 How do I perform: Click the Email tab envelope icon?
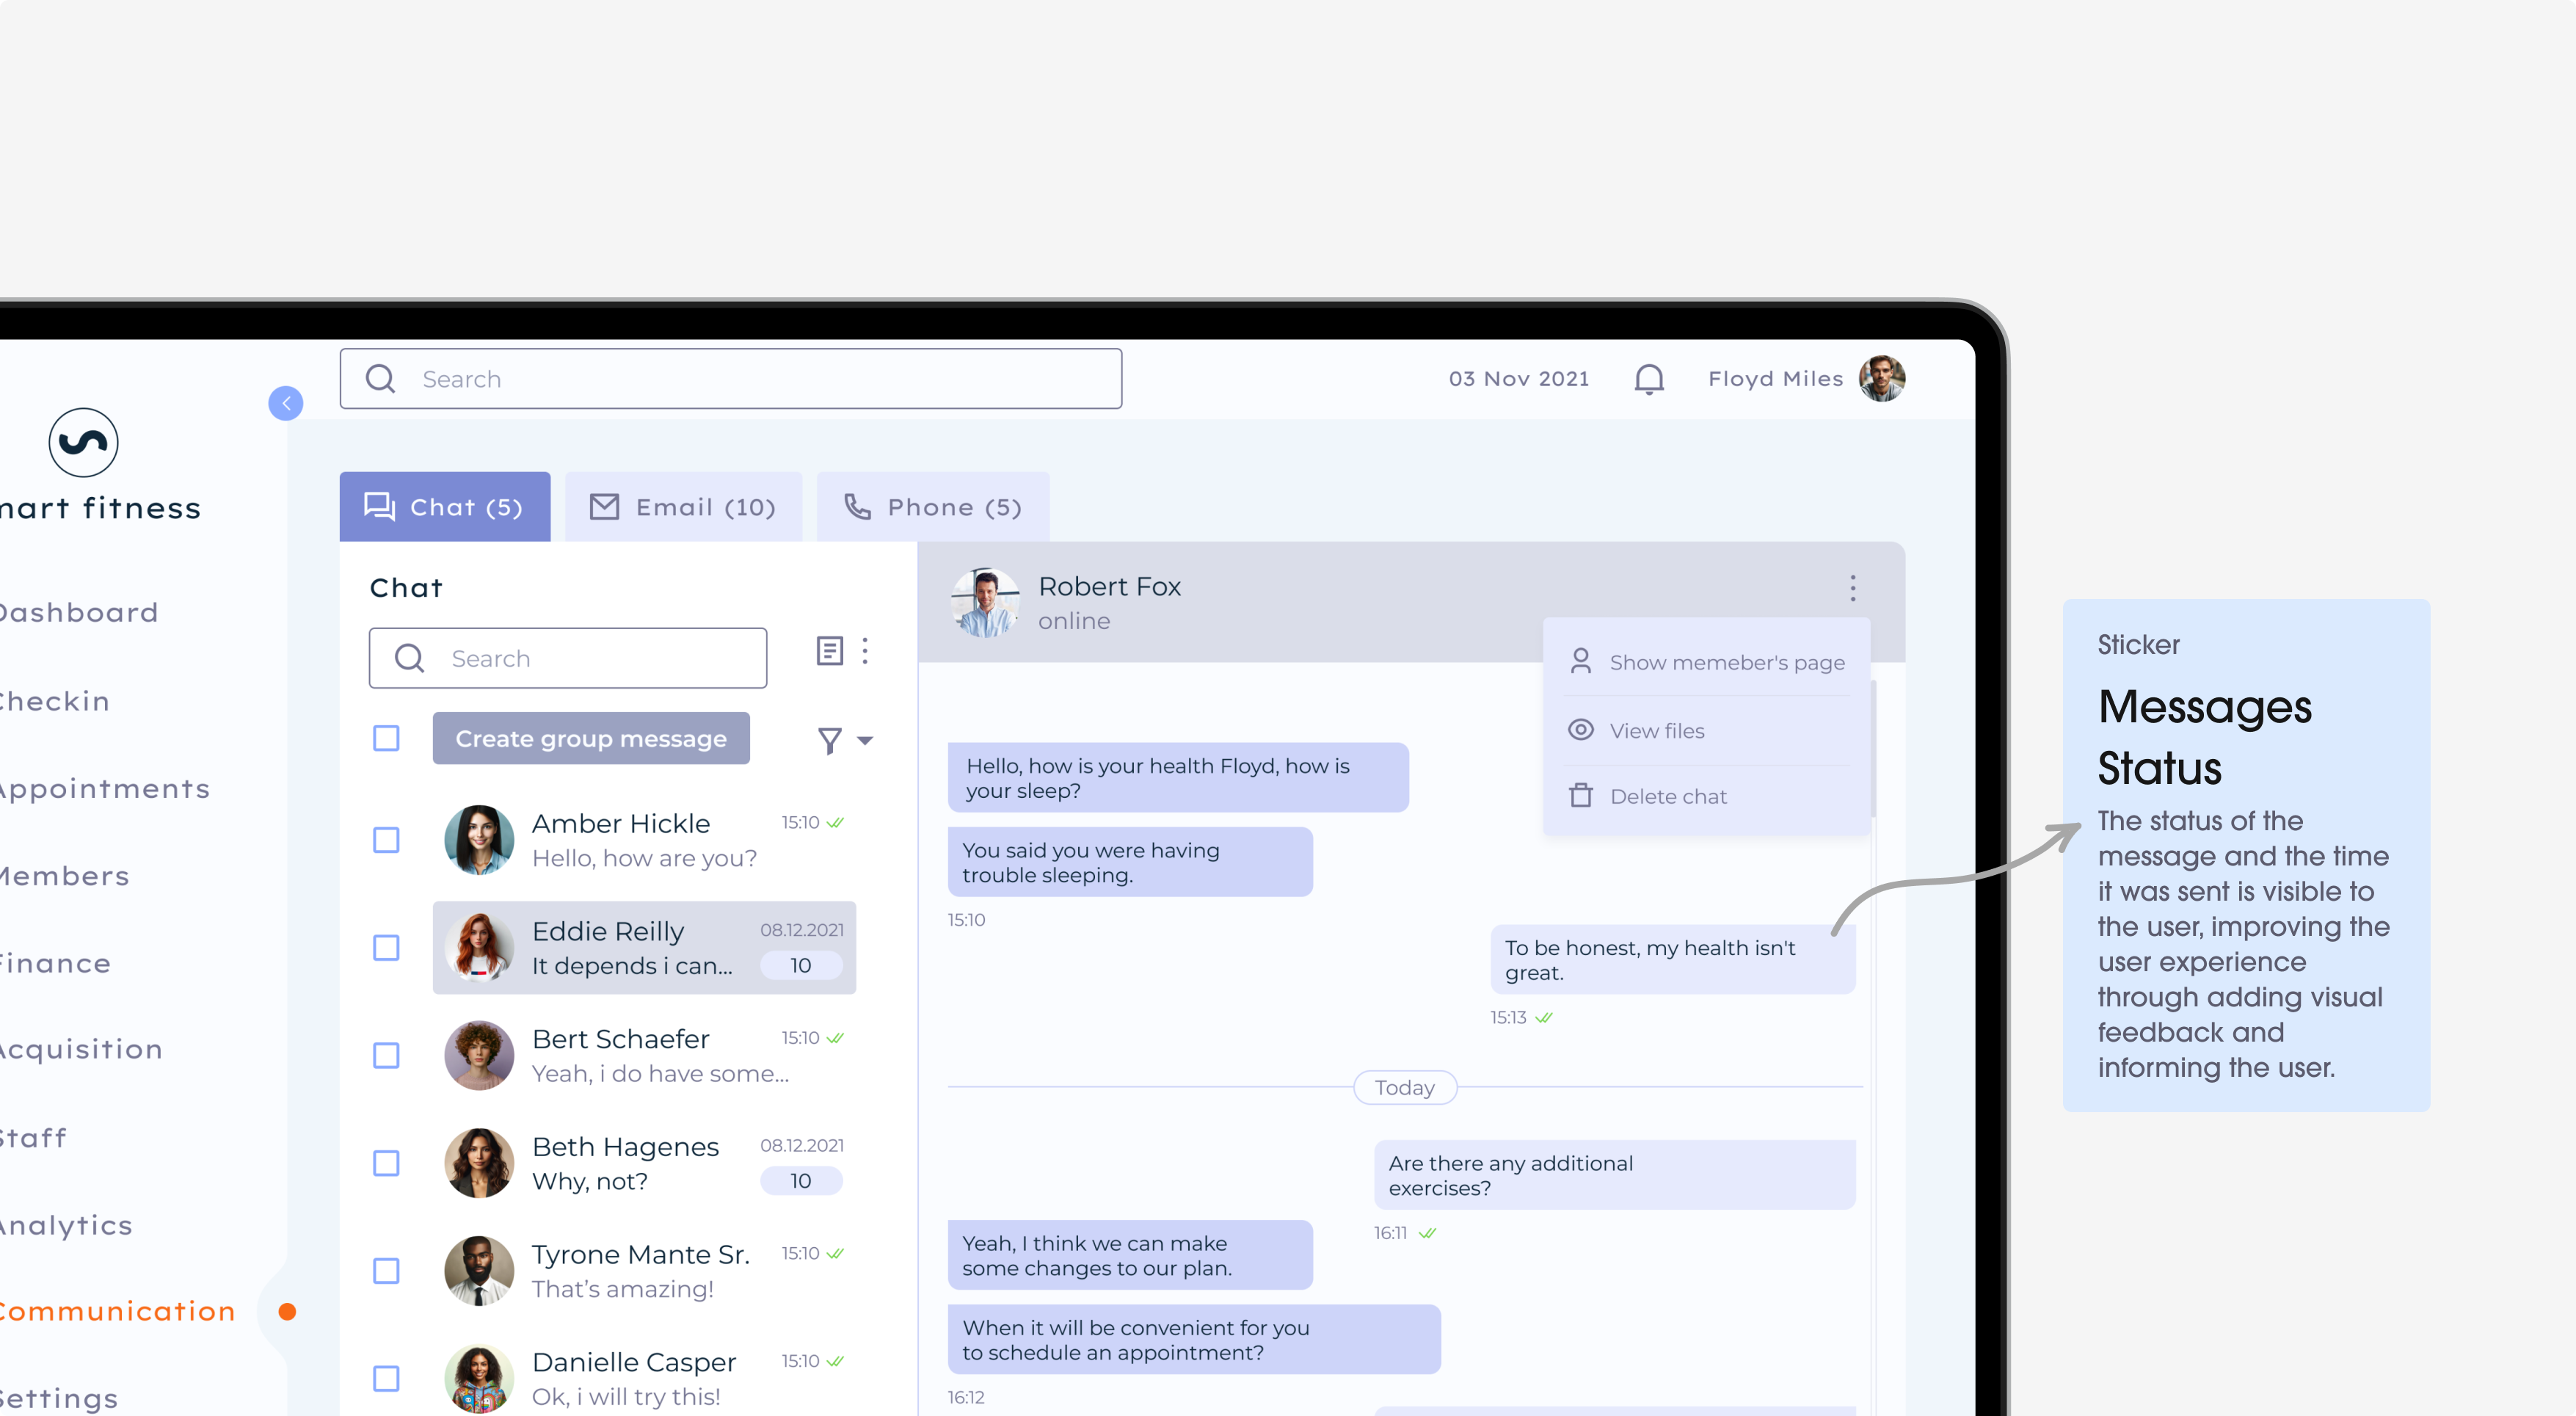point(604,507)
